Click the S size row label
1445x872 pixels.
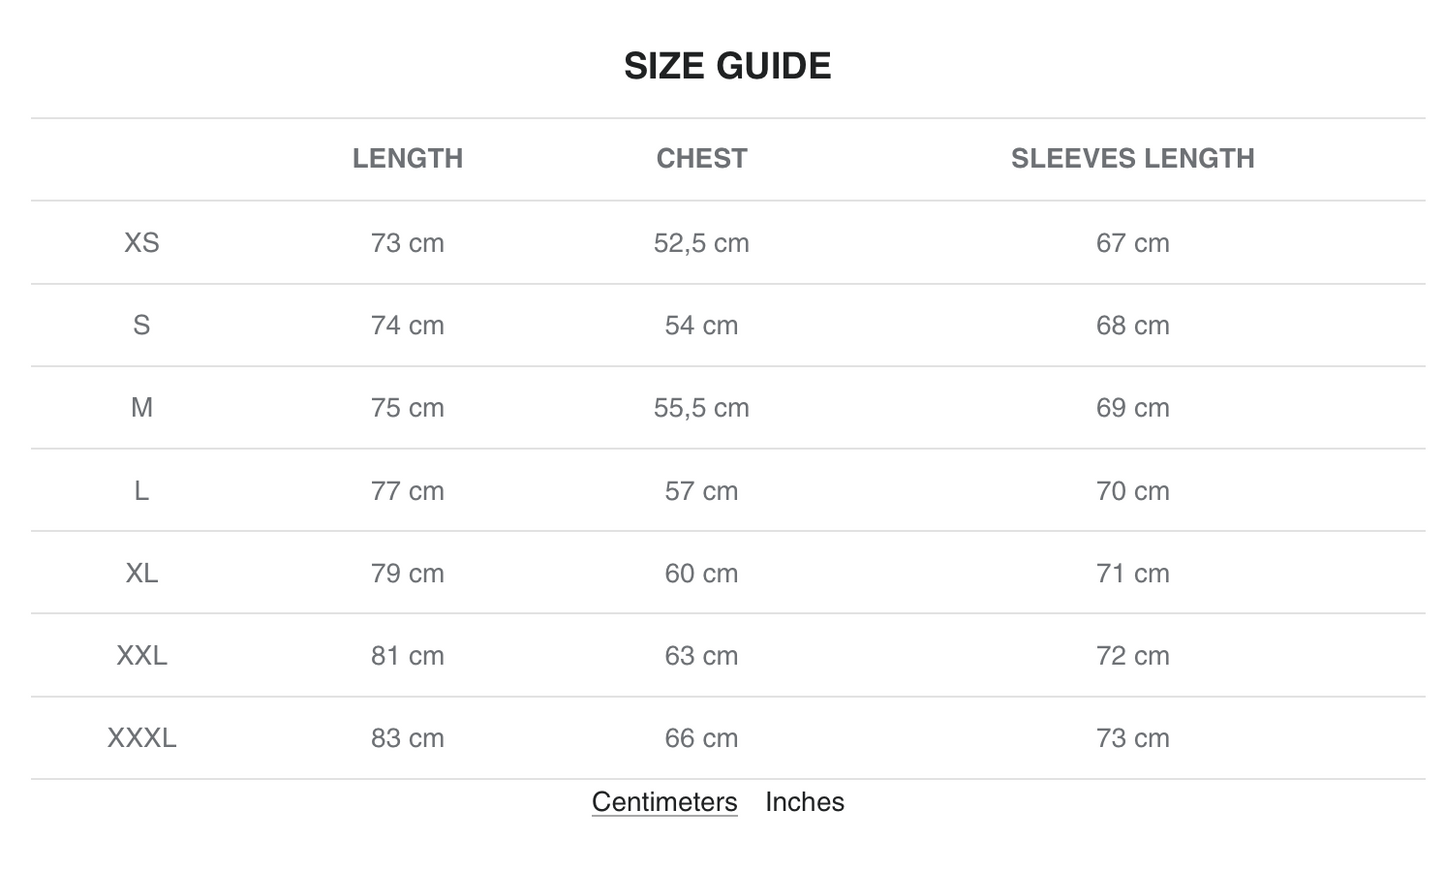tap(141, 325)
